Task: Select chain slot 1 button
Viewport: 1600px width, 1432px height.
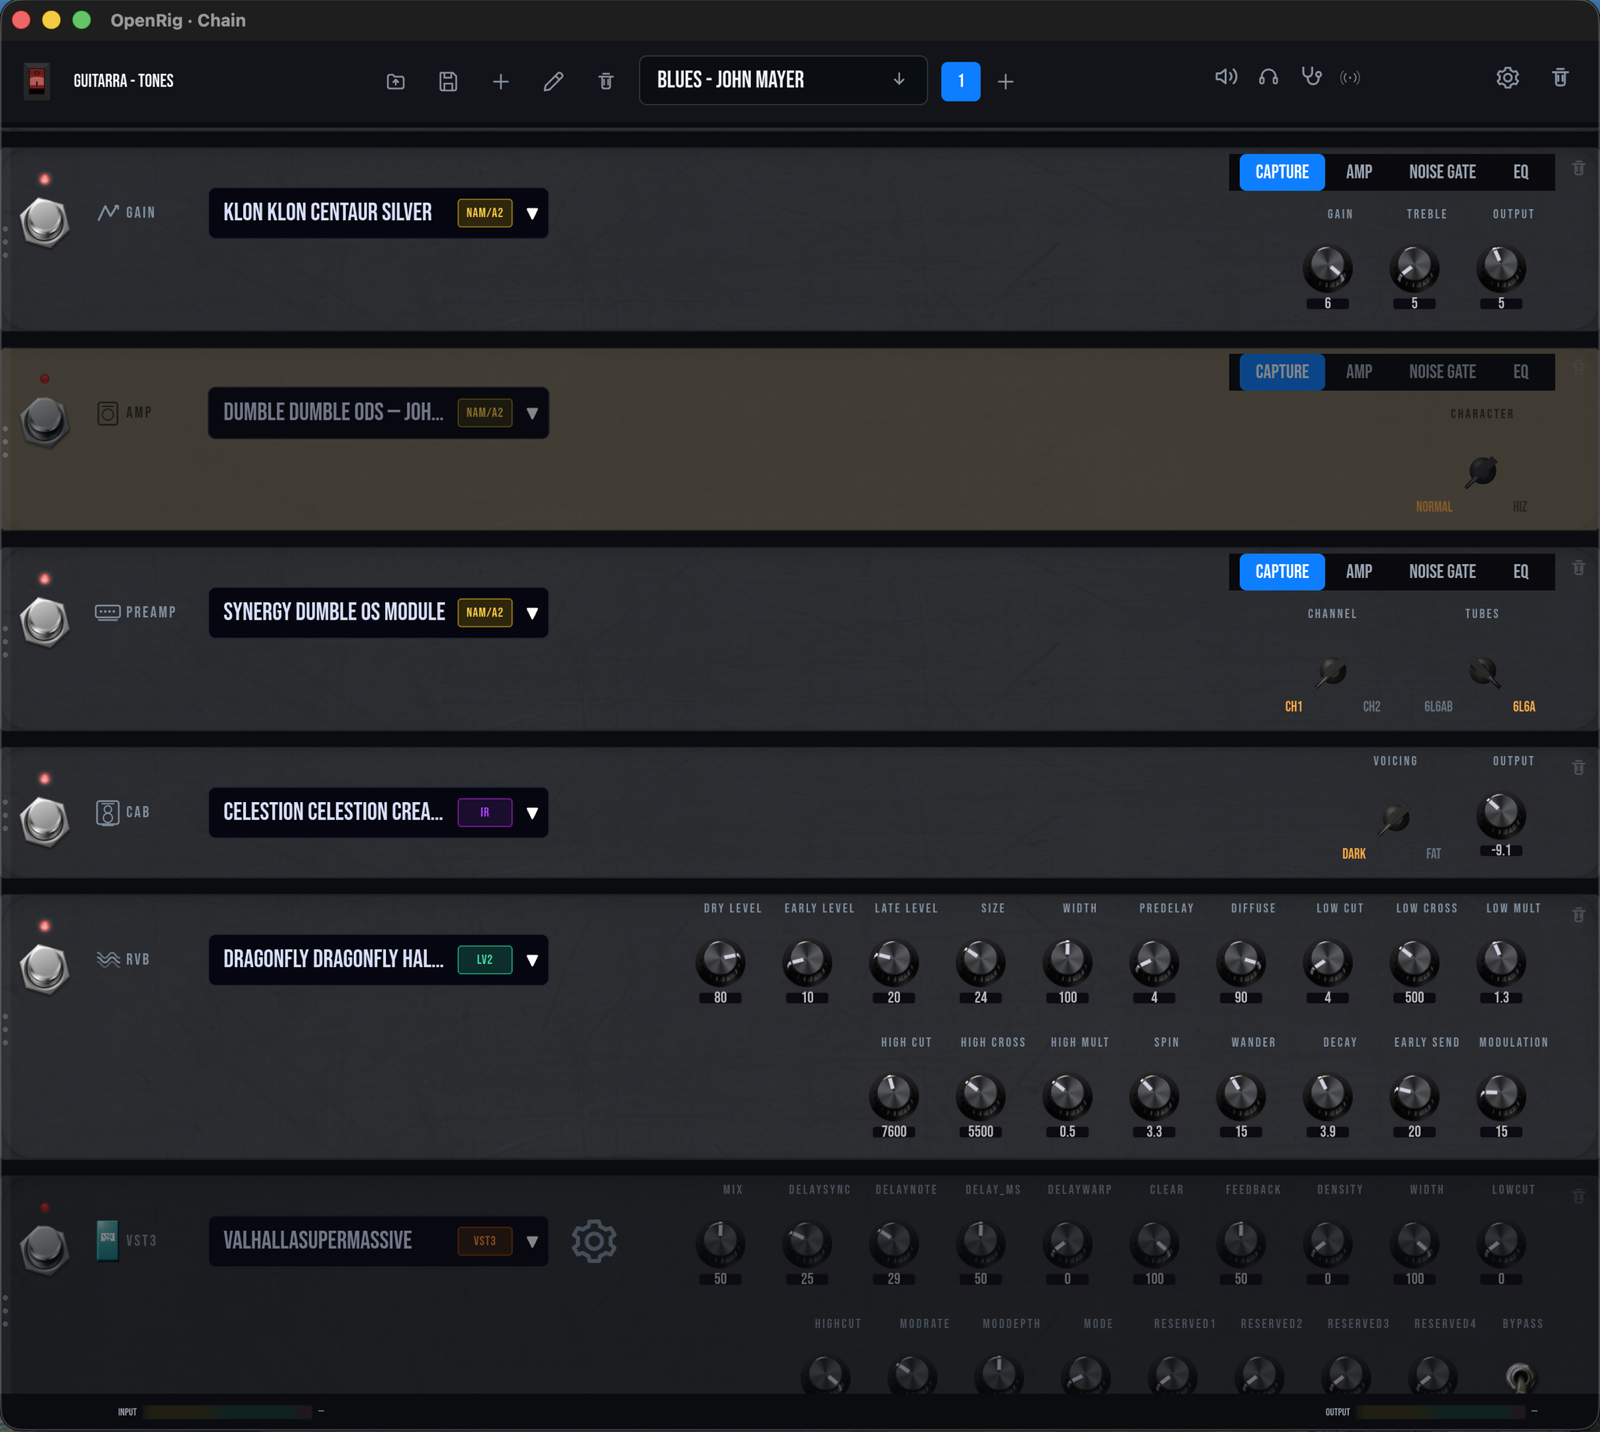Action: [x=961, y=81]
